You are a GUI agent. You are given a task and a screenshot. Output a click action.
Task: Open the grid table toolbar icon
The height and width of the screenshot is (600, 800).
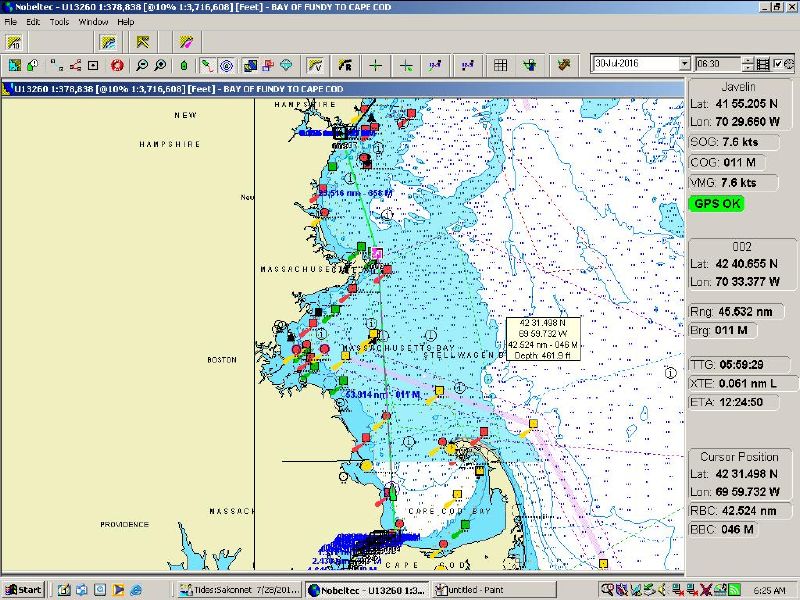pos(500,65)
